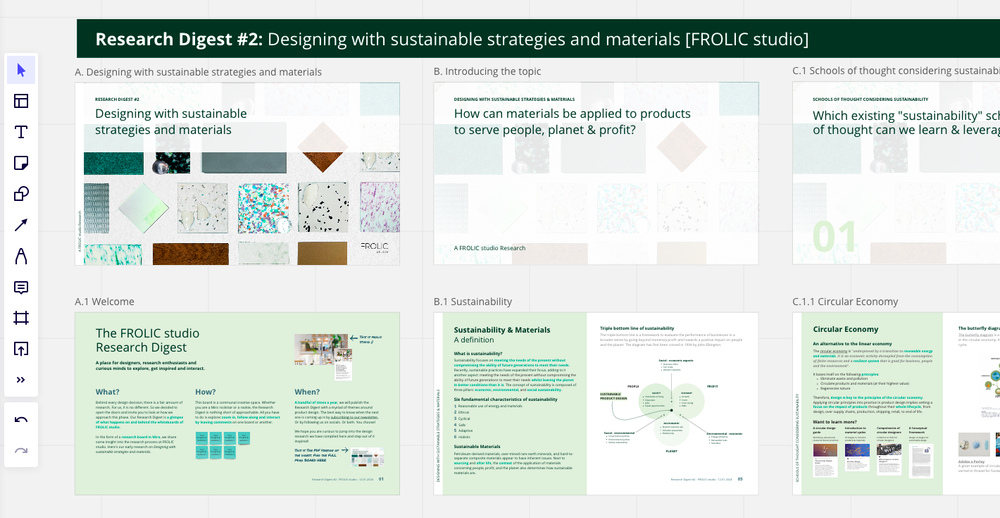Click frame label 'C.1.1 Circular Economy'
Image resolution: width=1000 pixels, height=518 pixels.
(x=845, y=302)
